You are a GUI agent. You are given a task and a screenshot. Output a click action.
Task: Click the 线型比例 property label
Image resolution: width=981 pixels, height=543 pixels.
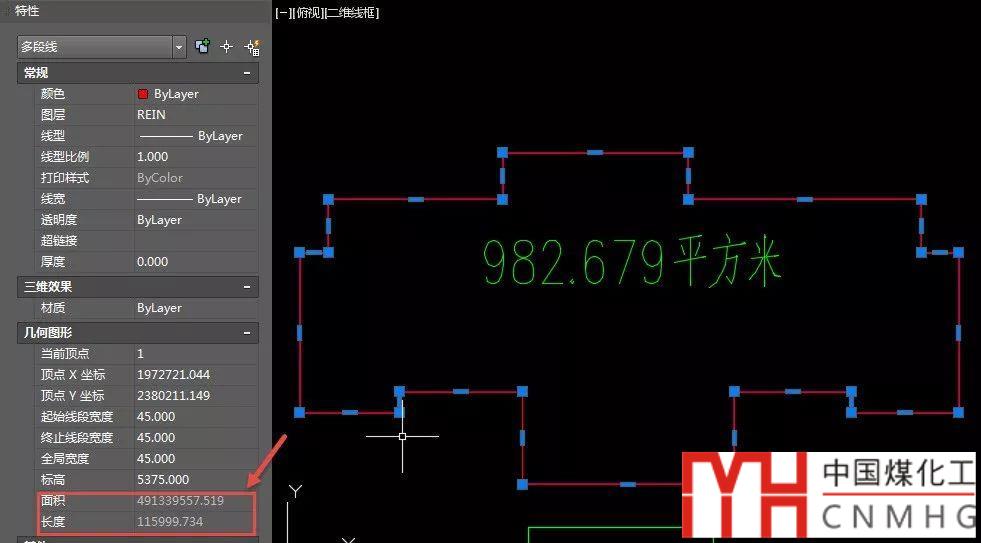pos(65,157)
